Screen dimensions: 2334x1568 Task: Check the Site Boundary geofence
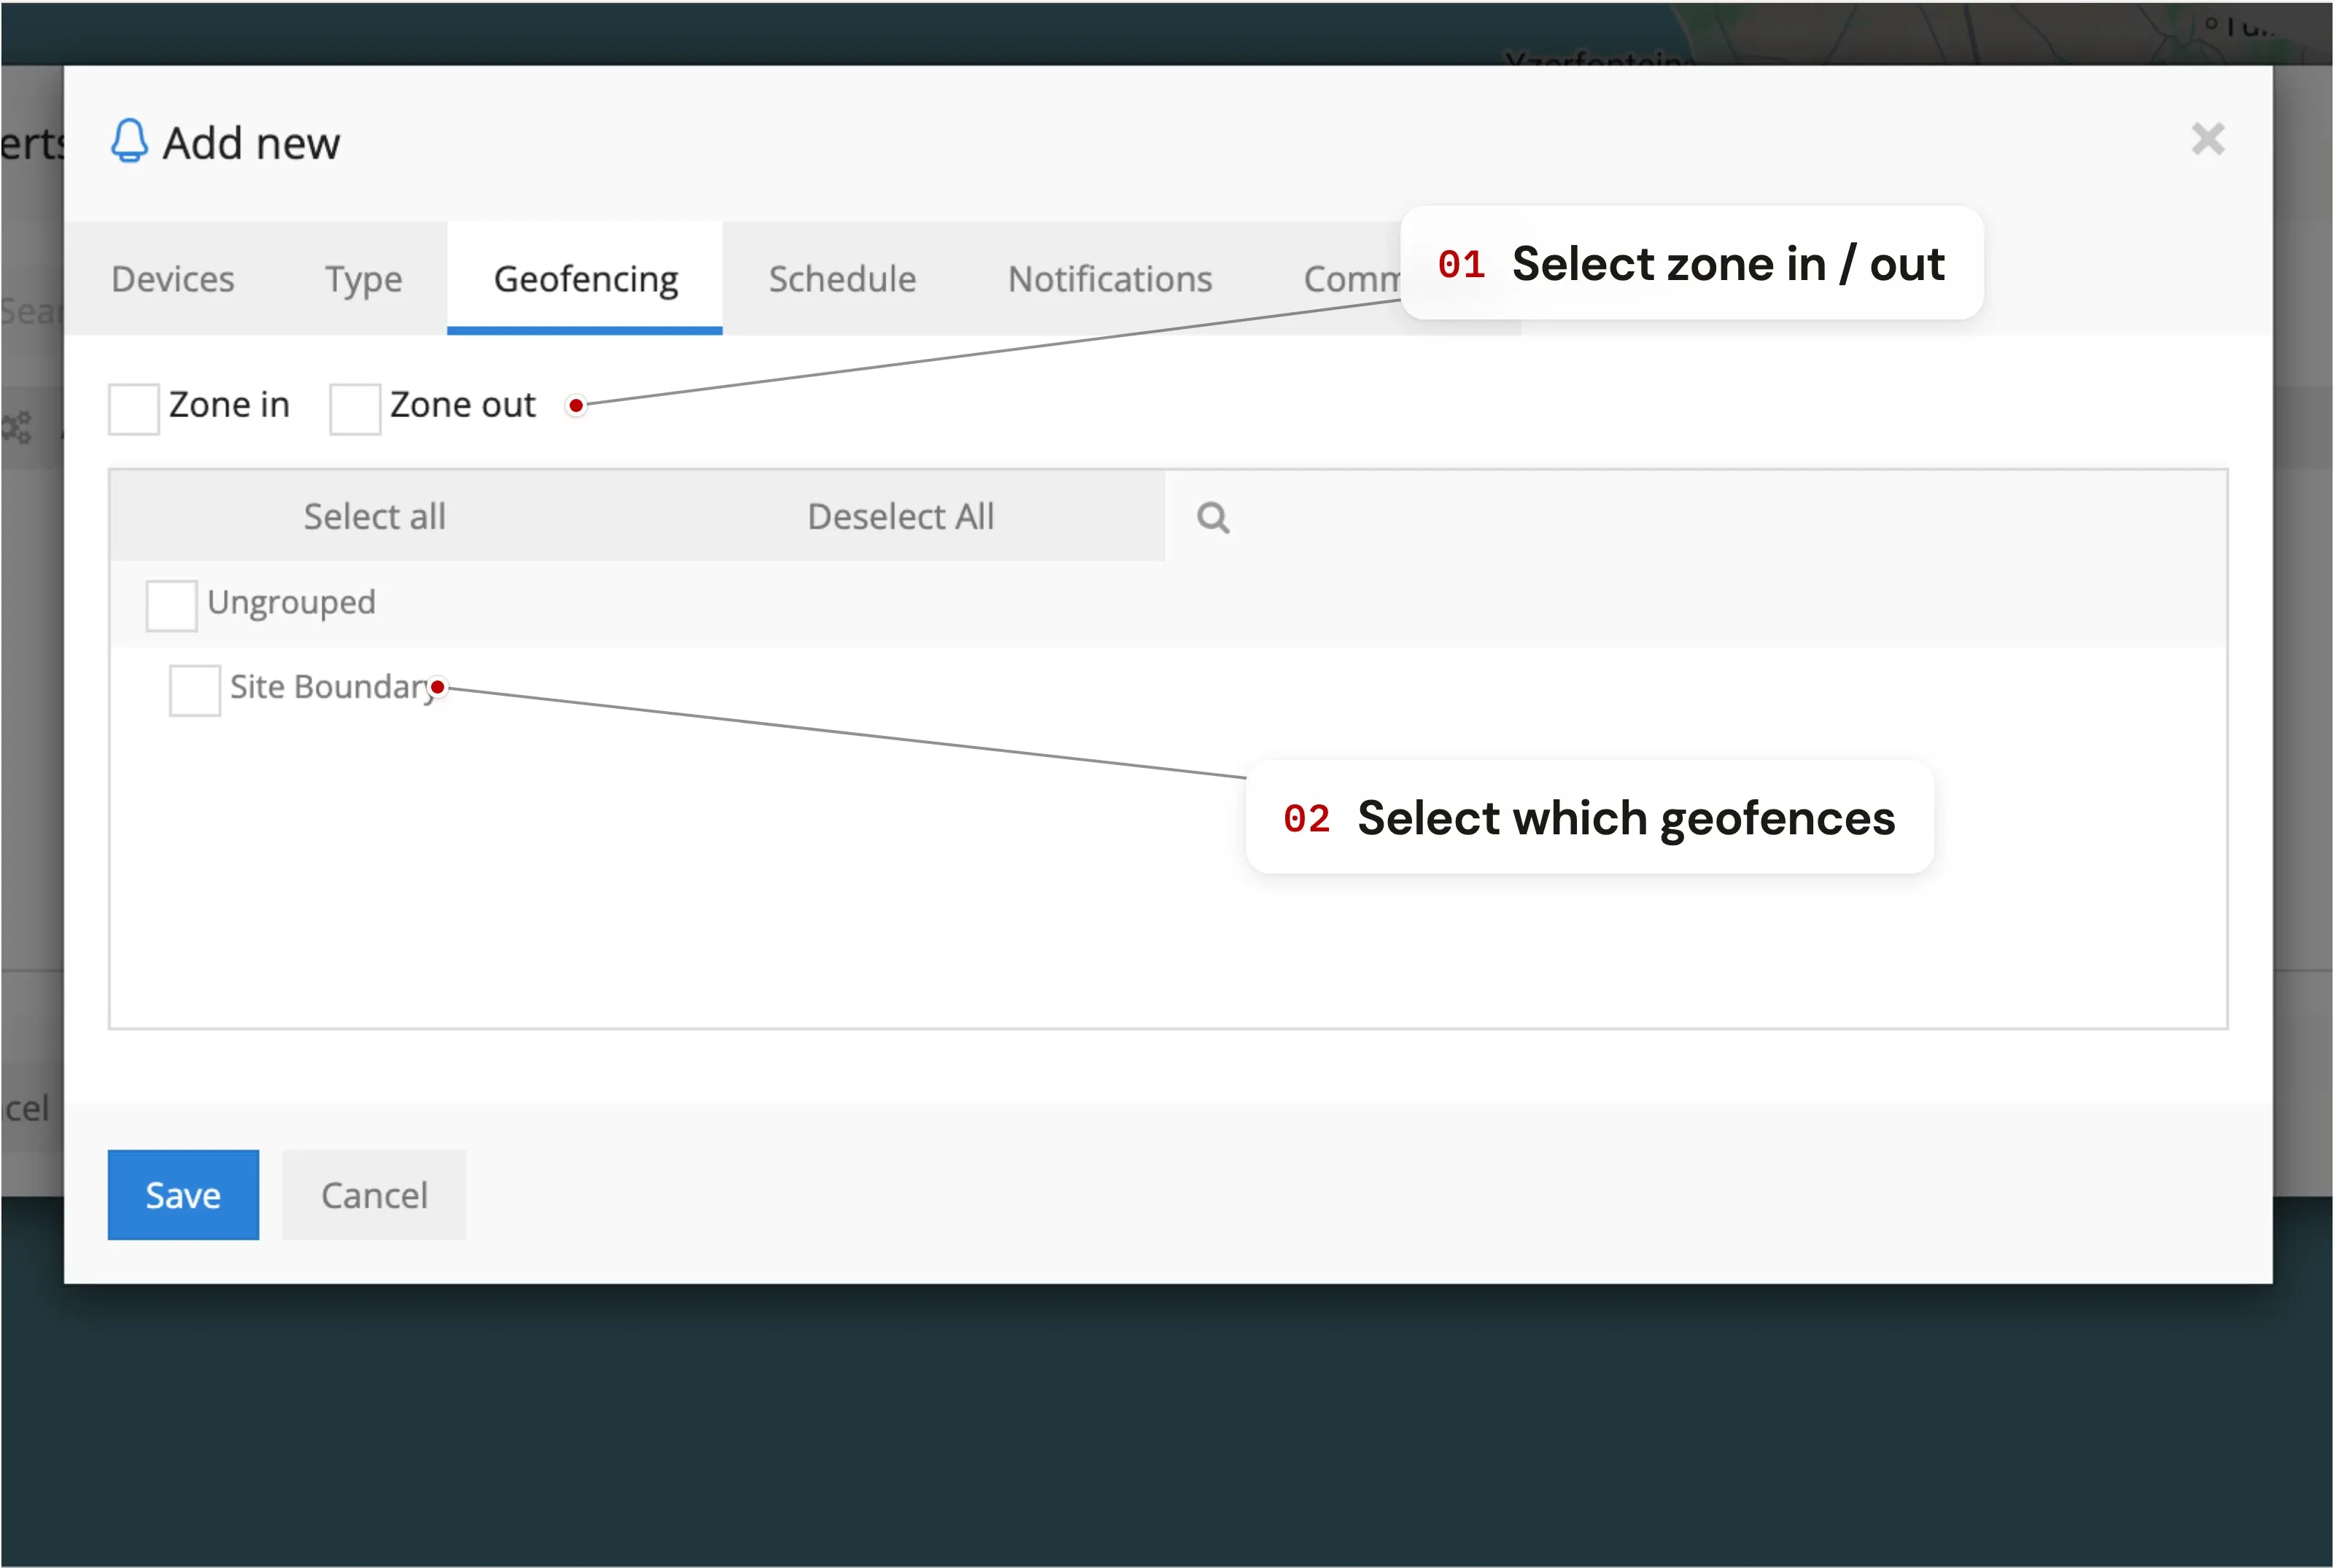coord(194,690)
